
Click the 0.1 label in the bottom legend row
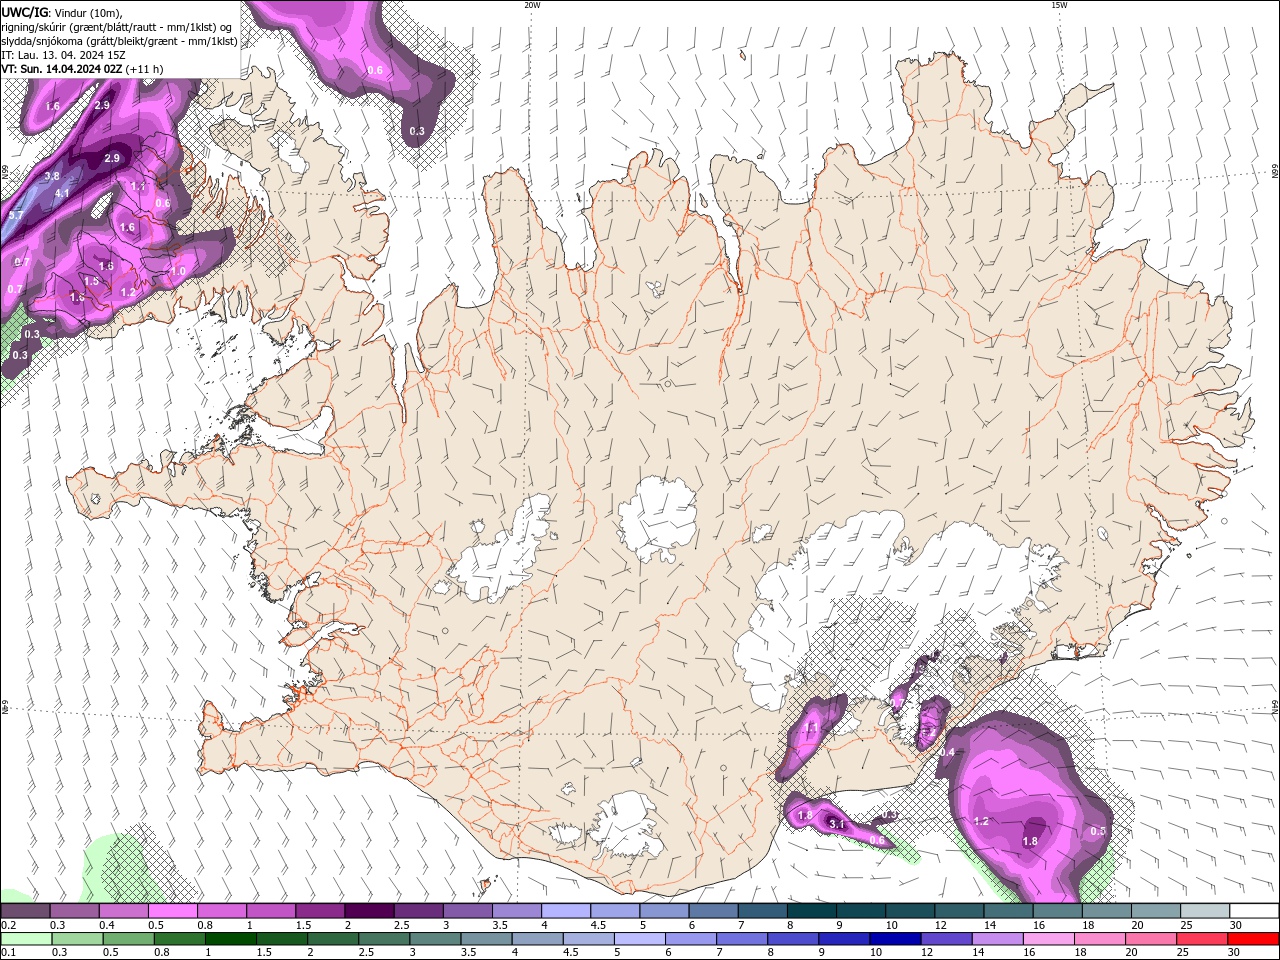click(x=8, y=953)
